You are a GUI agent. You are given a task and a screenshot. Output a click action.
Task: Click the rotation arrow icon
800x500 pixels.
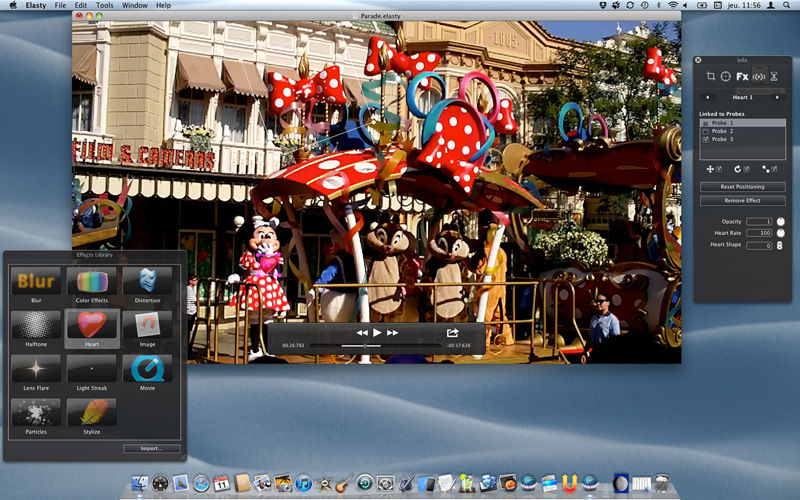click(x=737, y=169)
